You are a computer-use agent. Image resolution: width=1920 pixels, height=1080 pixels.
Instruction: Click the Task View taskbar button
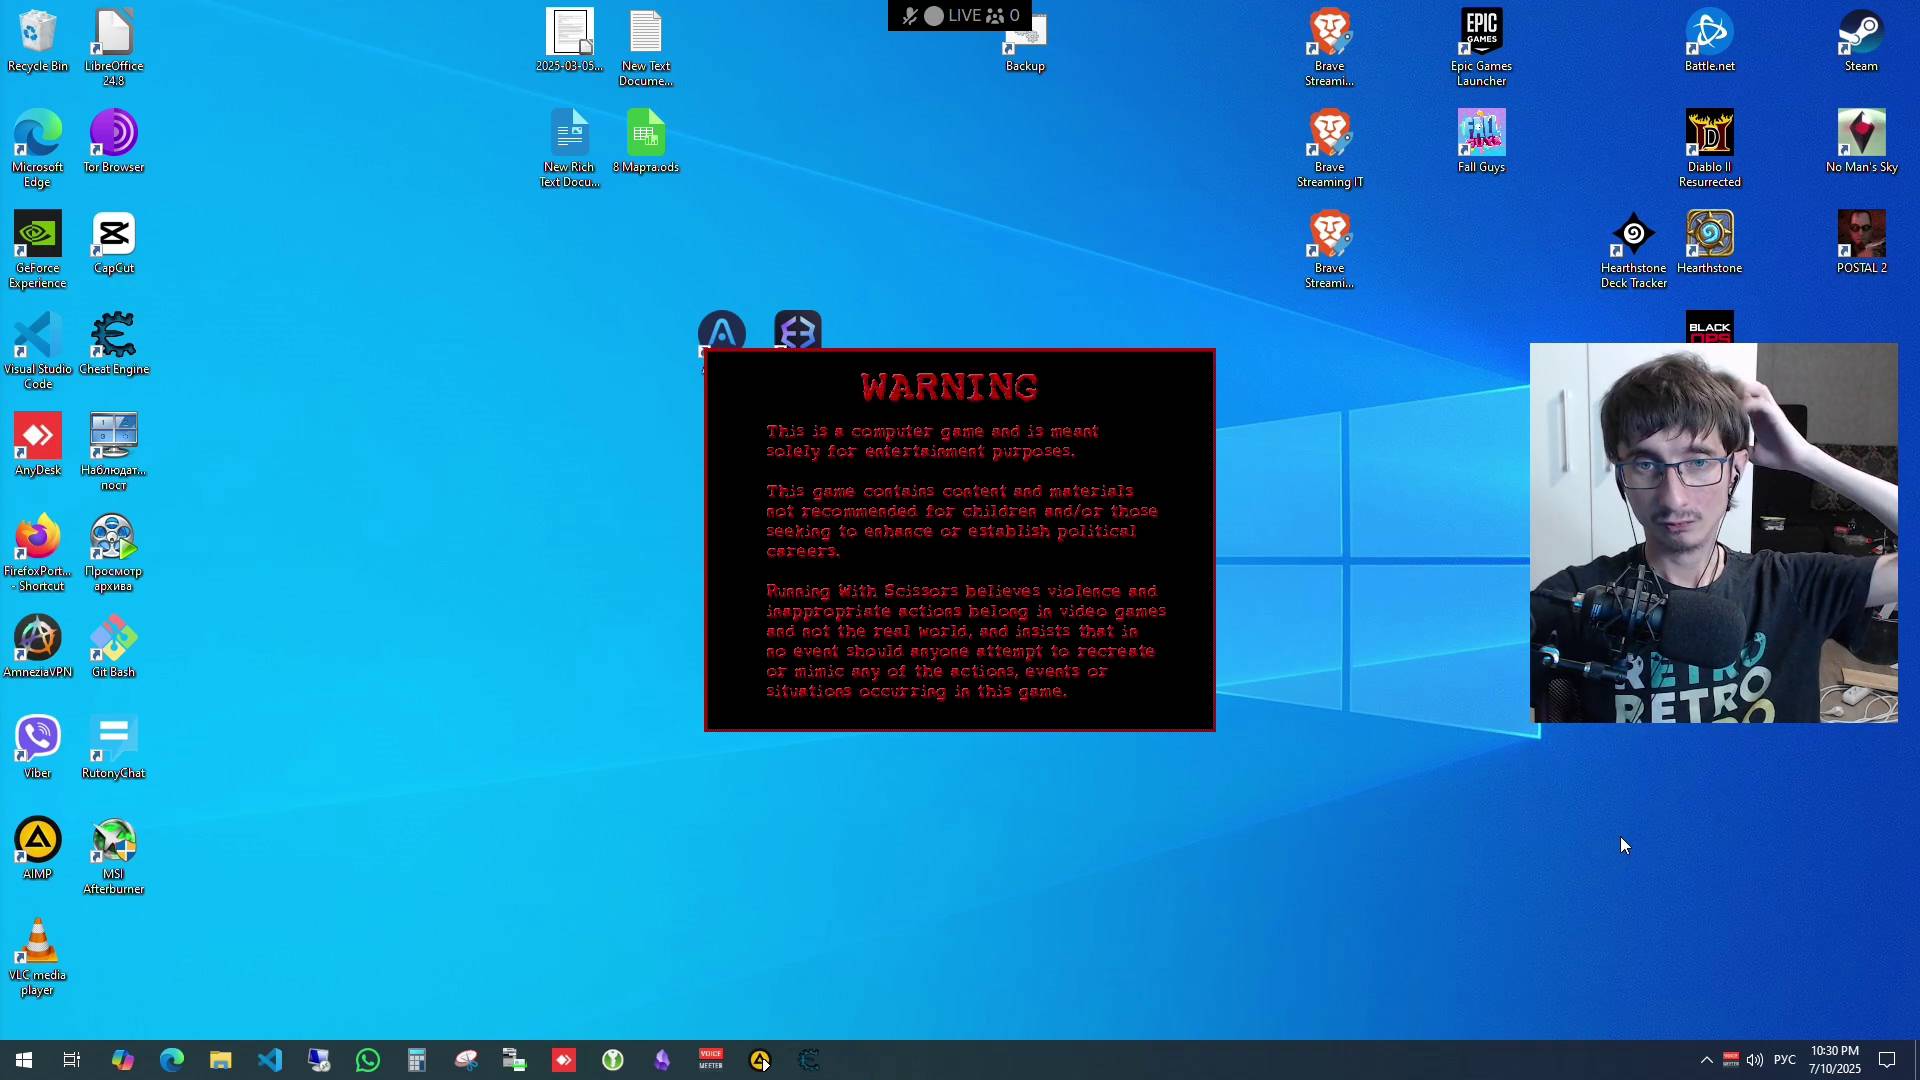[x=72, y=1060]
